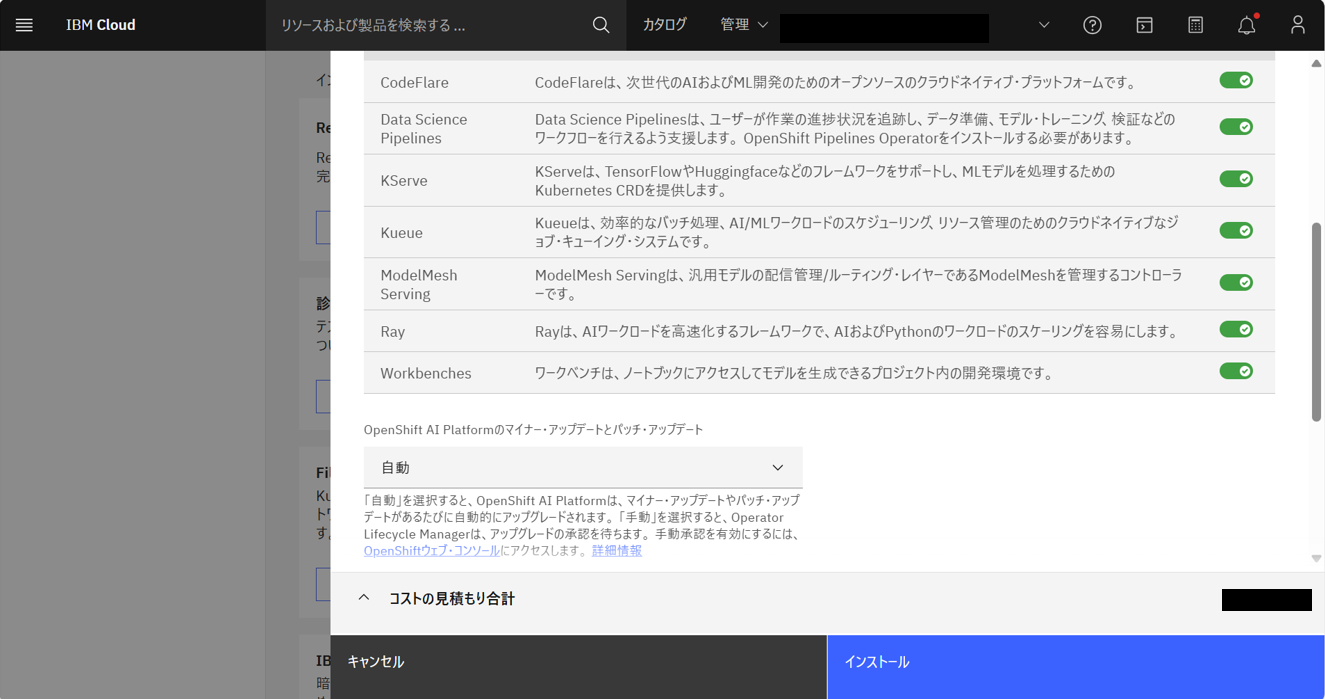This screenshot has height=699, width=1325.
Task: Open the OpenShiftウェブ・コンソール link
Action: tap(432, 551)
